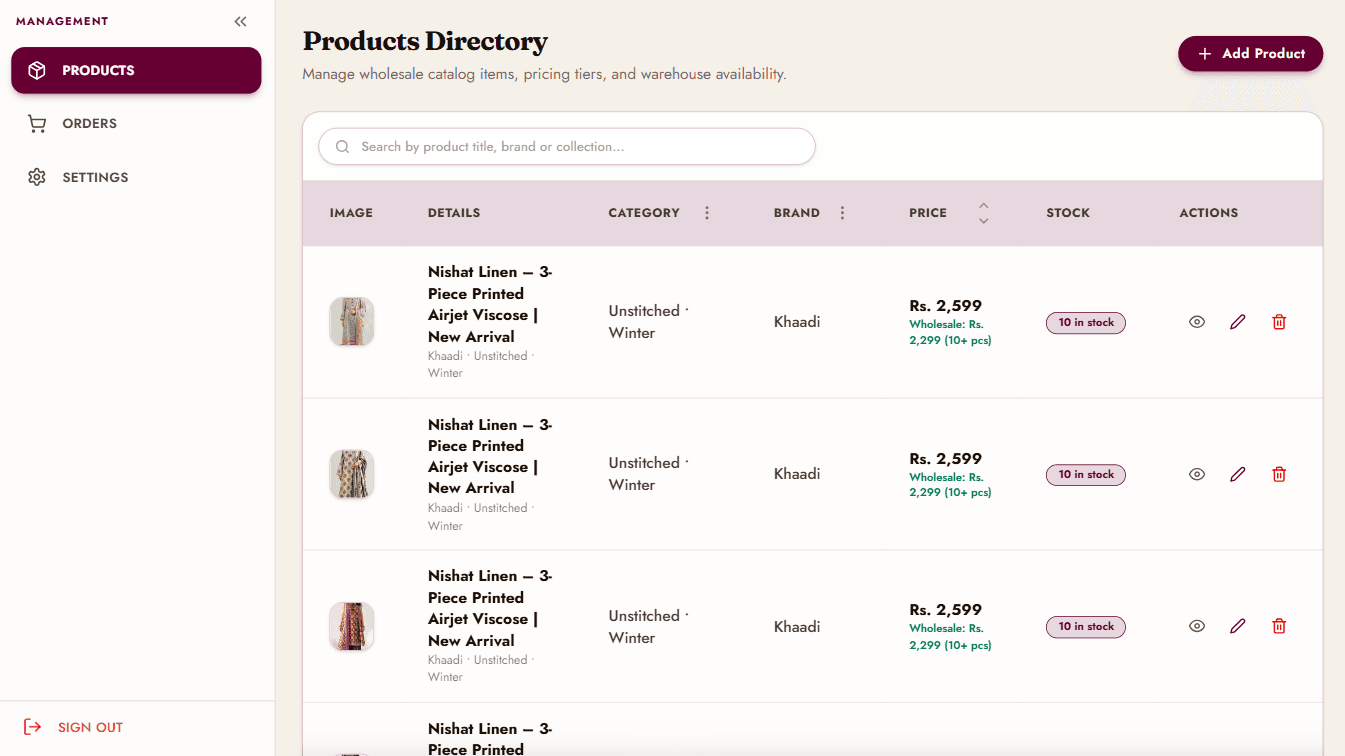
Task: Delete first product row with trash icon
Action: tap(1279, 322)
